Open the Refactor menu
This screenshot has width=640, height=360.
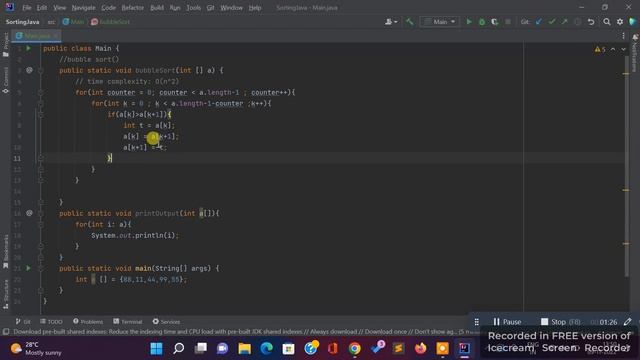[x=133, y=8]
